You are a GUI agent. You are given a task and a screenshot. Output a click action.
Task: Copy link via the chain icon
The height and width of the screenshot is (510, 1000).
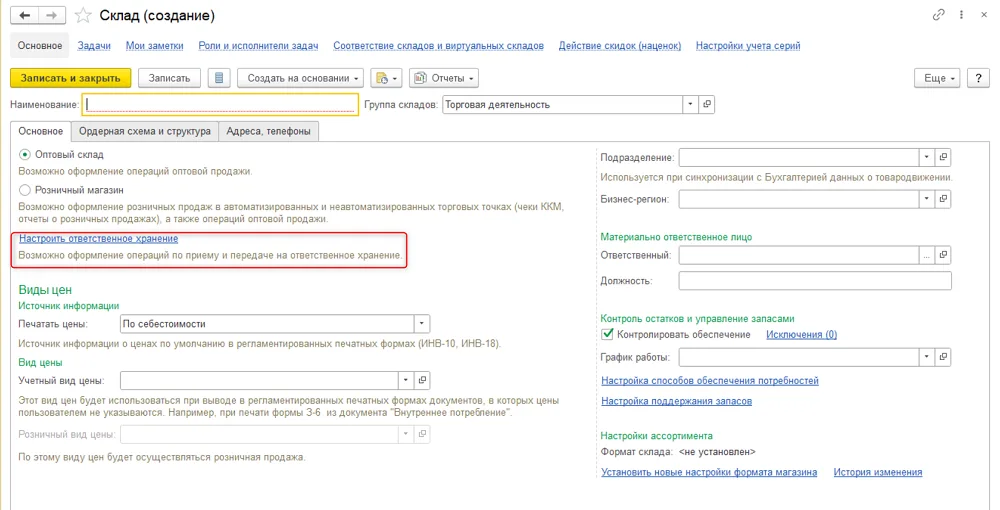pyautogui.click(x=938, y=15)
